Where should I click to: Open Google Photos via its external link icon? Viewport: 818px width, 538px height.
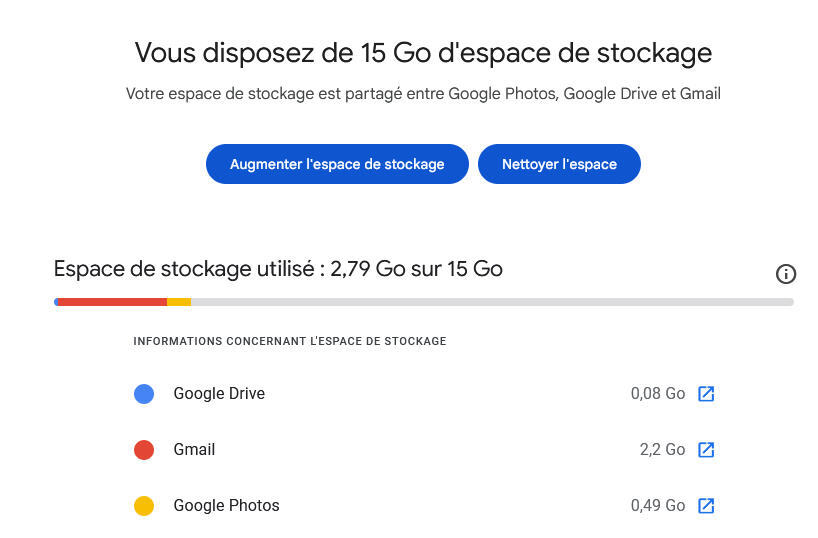pyautogui.click(x=706, y=506)
